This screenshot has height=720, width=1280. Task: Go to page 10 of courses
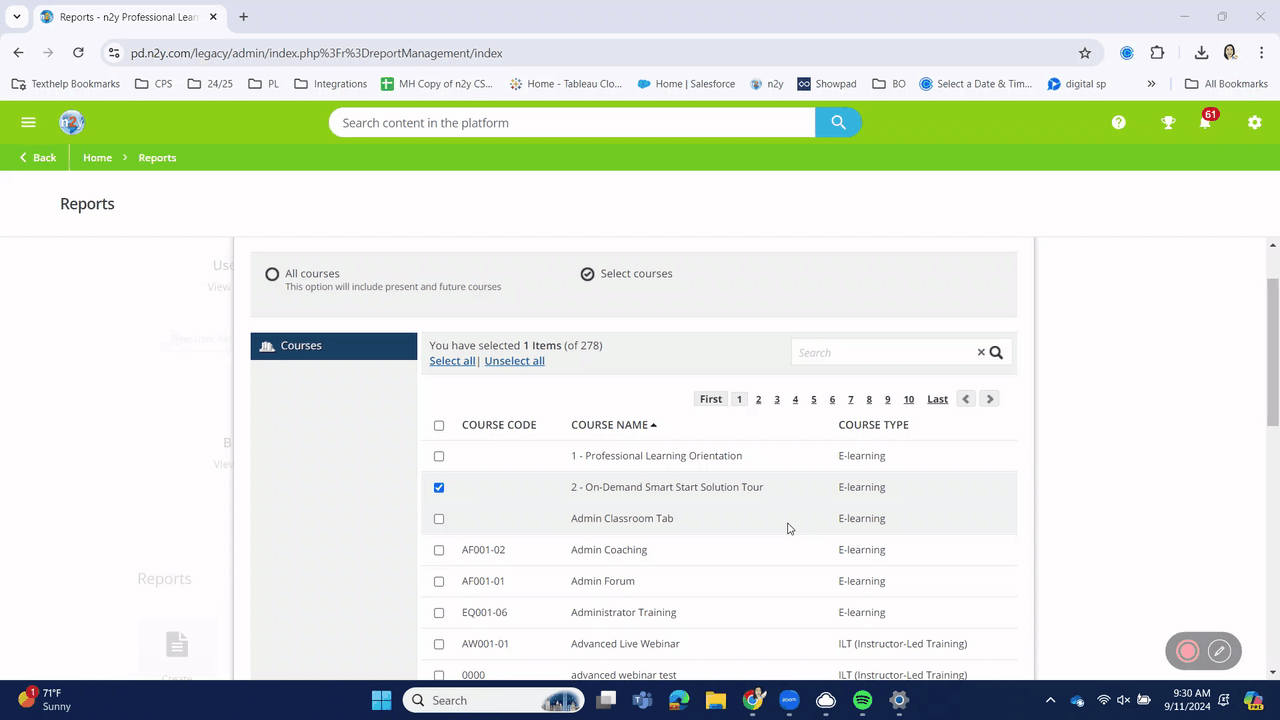tap(908, 399)
